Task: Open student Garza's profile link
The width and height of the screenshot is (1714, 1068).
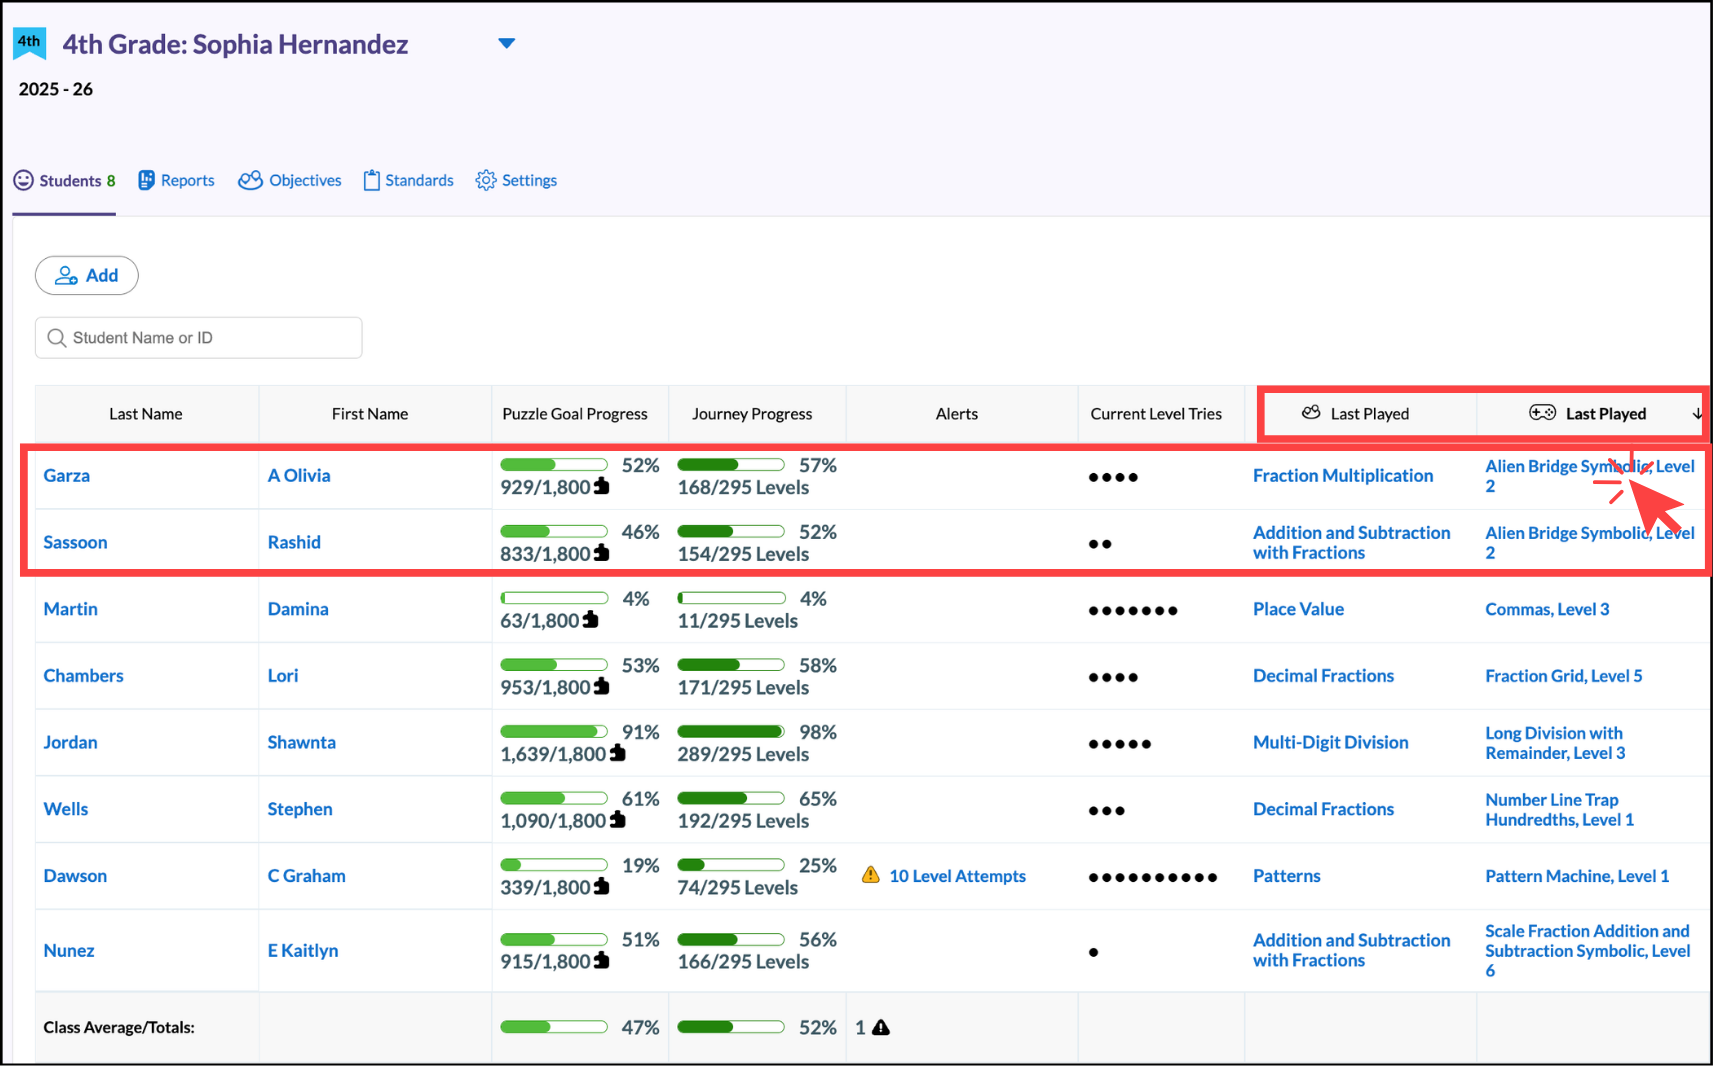Action: (x=67, y=476)
